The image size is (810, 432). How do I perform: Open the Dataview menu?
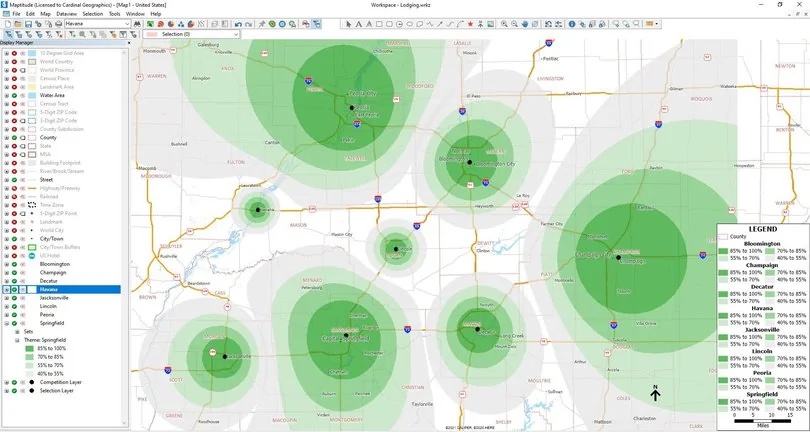66,13
